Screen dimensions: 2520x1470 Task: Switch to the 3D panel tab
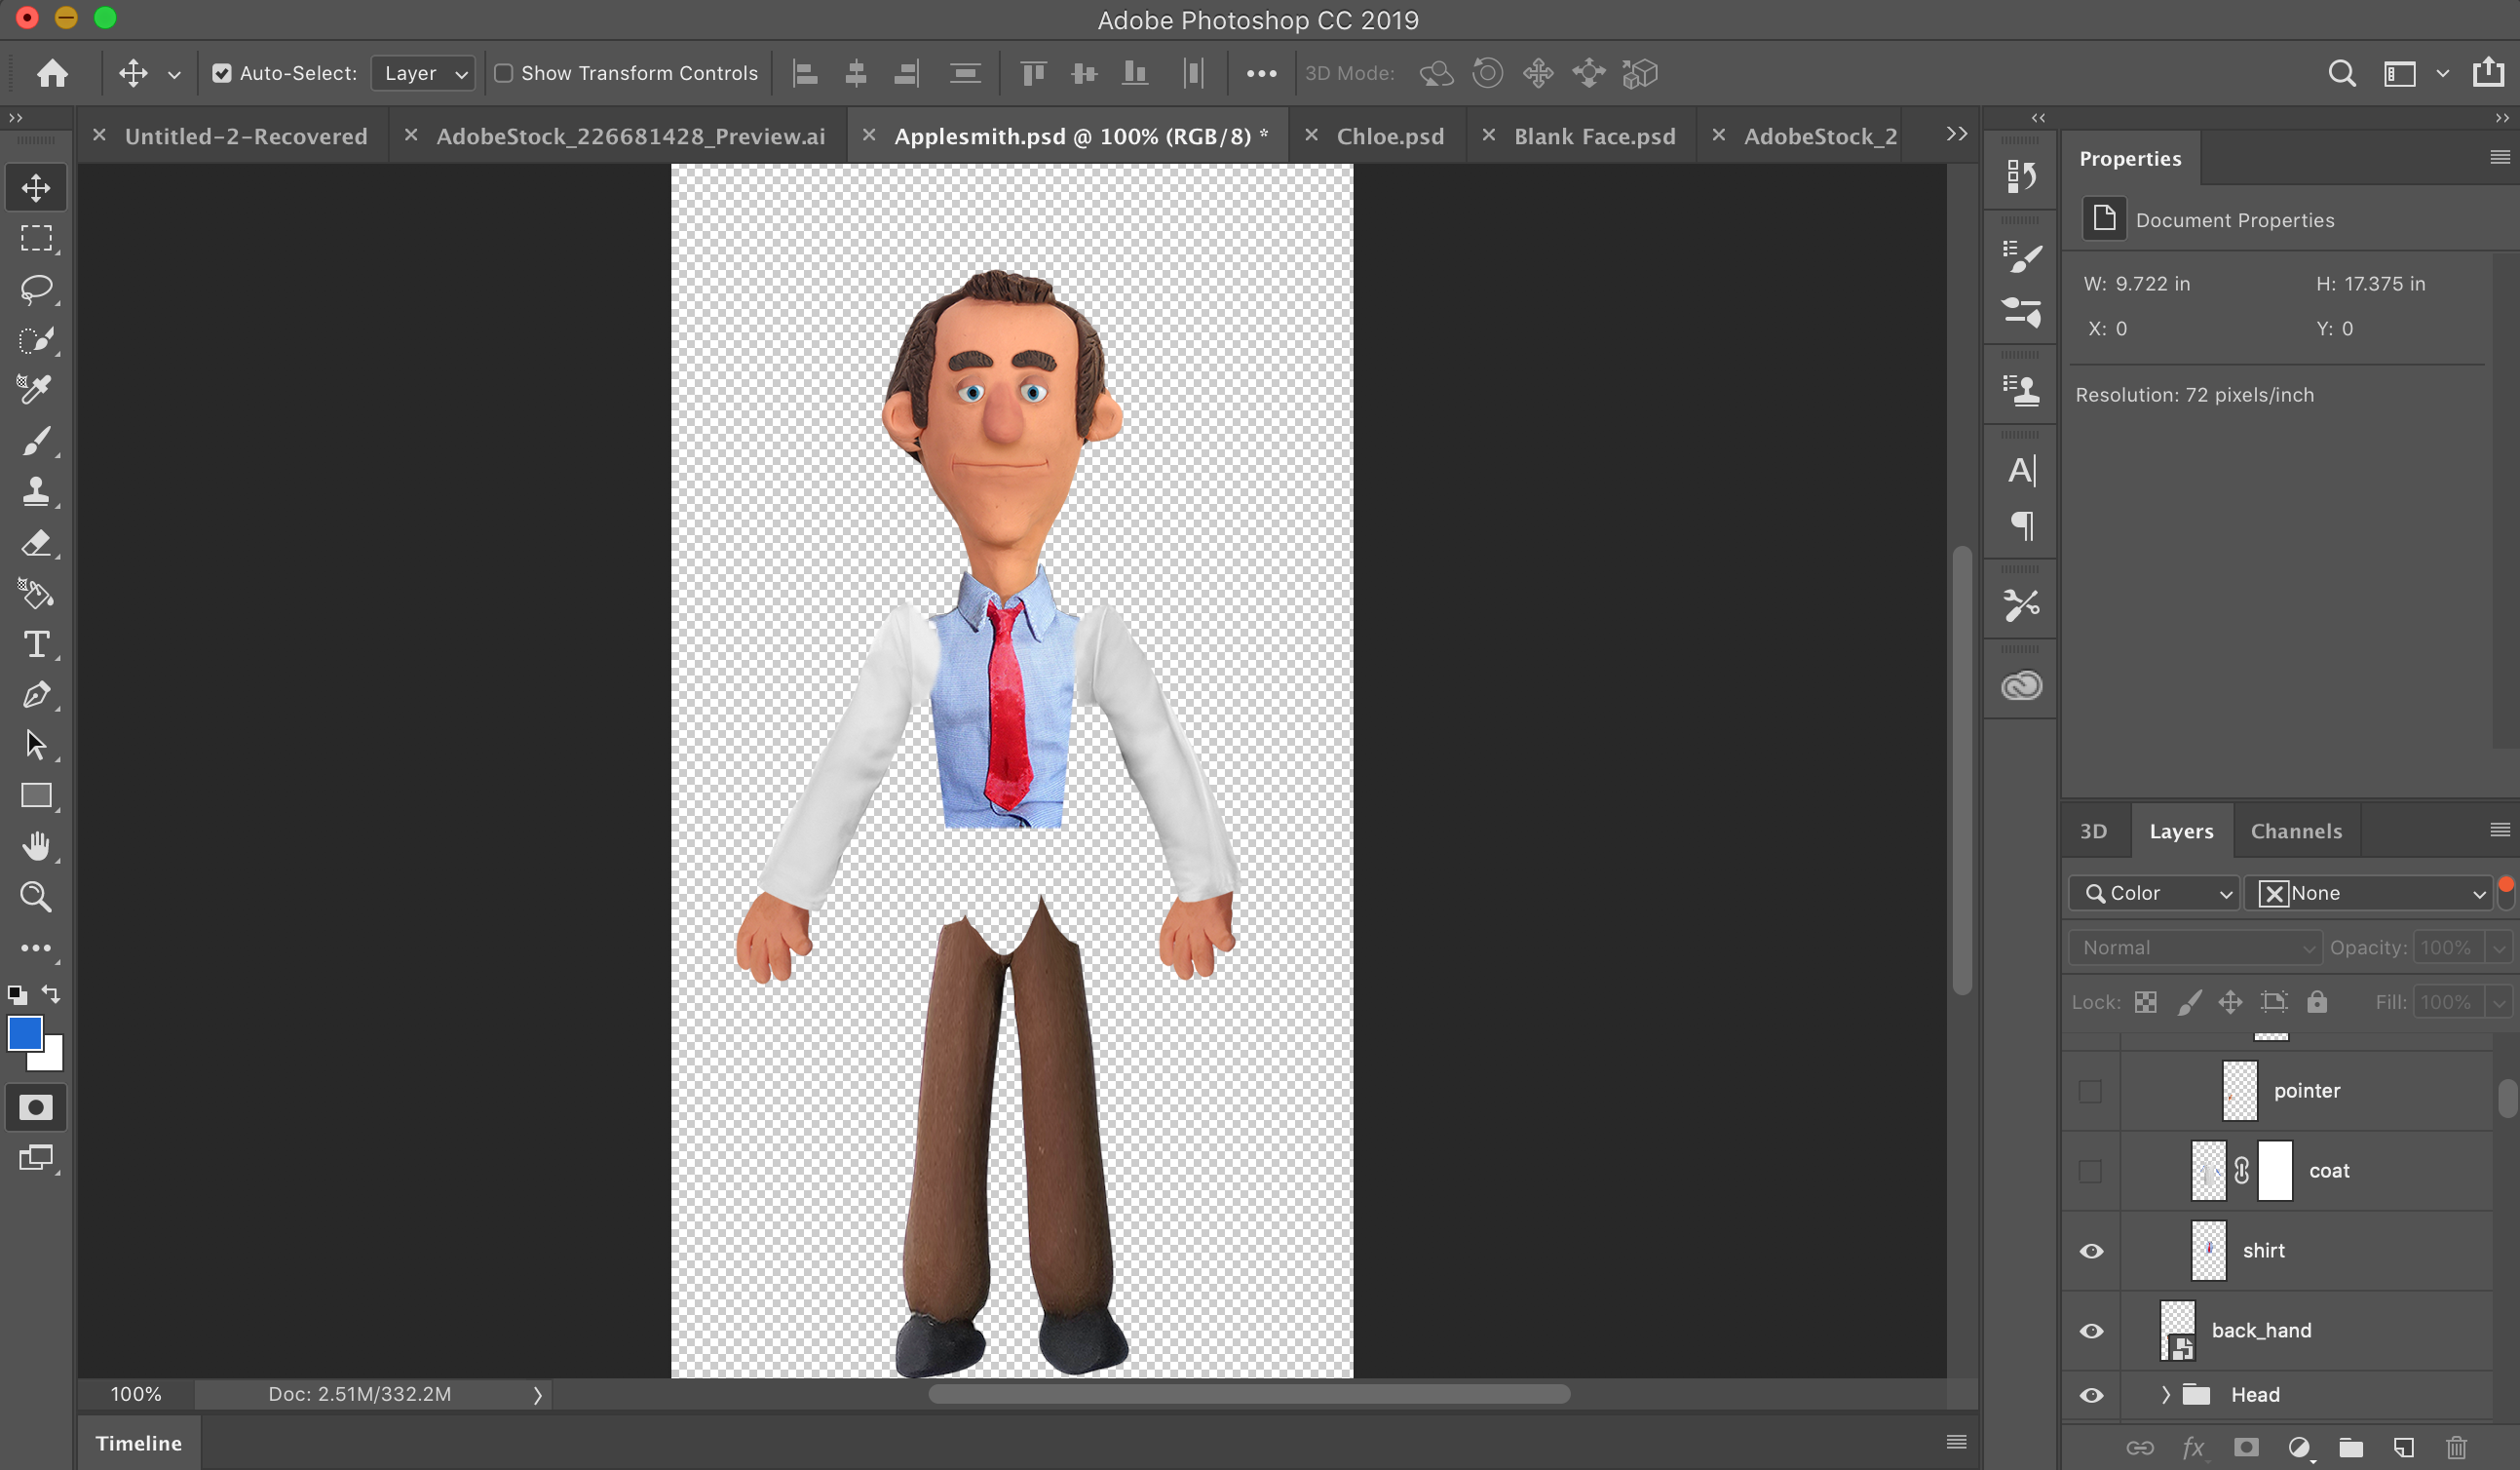[x=2093, y=831]
